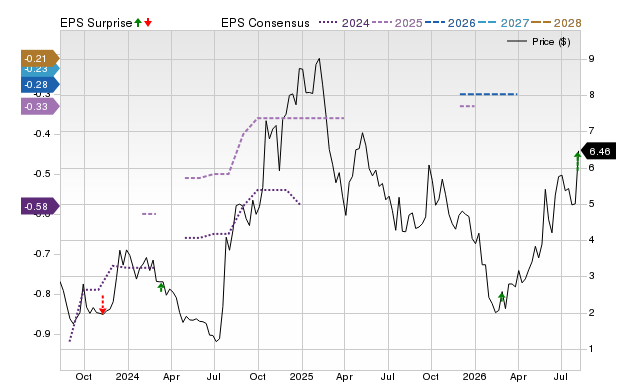Click the -0.28 blue EPS value tag
640x382 pixels.
[40, 84]
